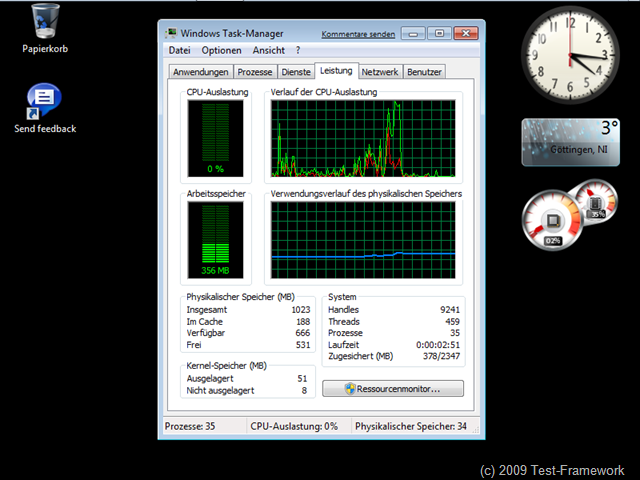Maximize the Task-Manager window
Image resolution: width=640 pixels, height=480 pixels.
click(439, 33)
